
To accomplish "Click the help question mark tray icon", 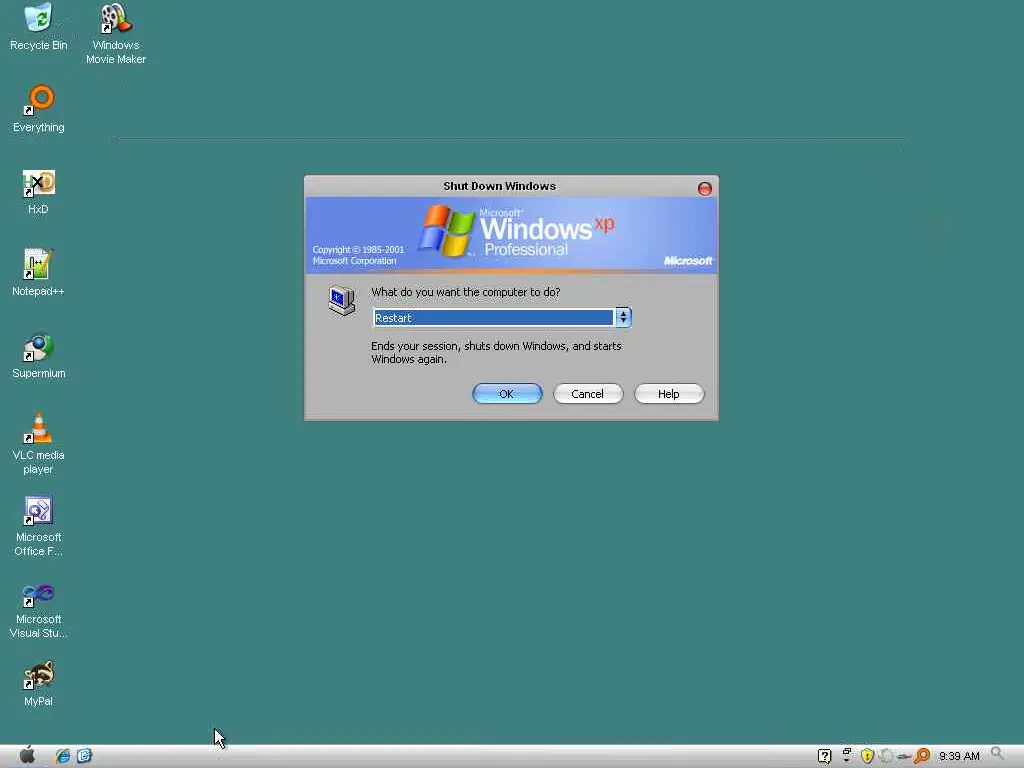I will [x=824, y=756].
